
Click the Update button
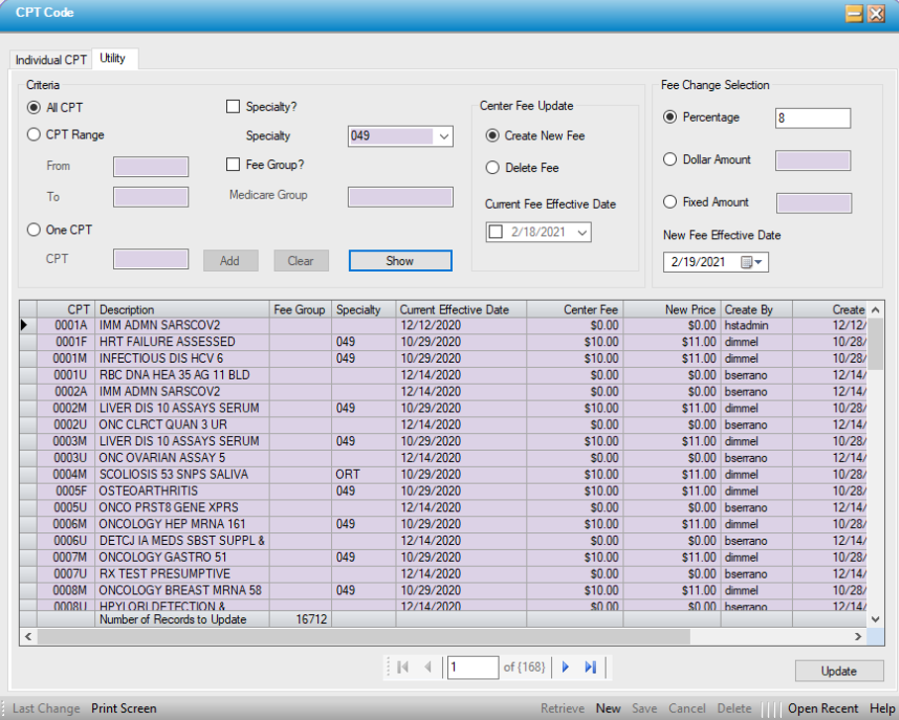[x=839, y=671]
